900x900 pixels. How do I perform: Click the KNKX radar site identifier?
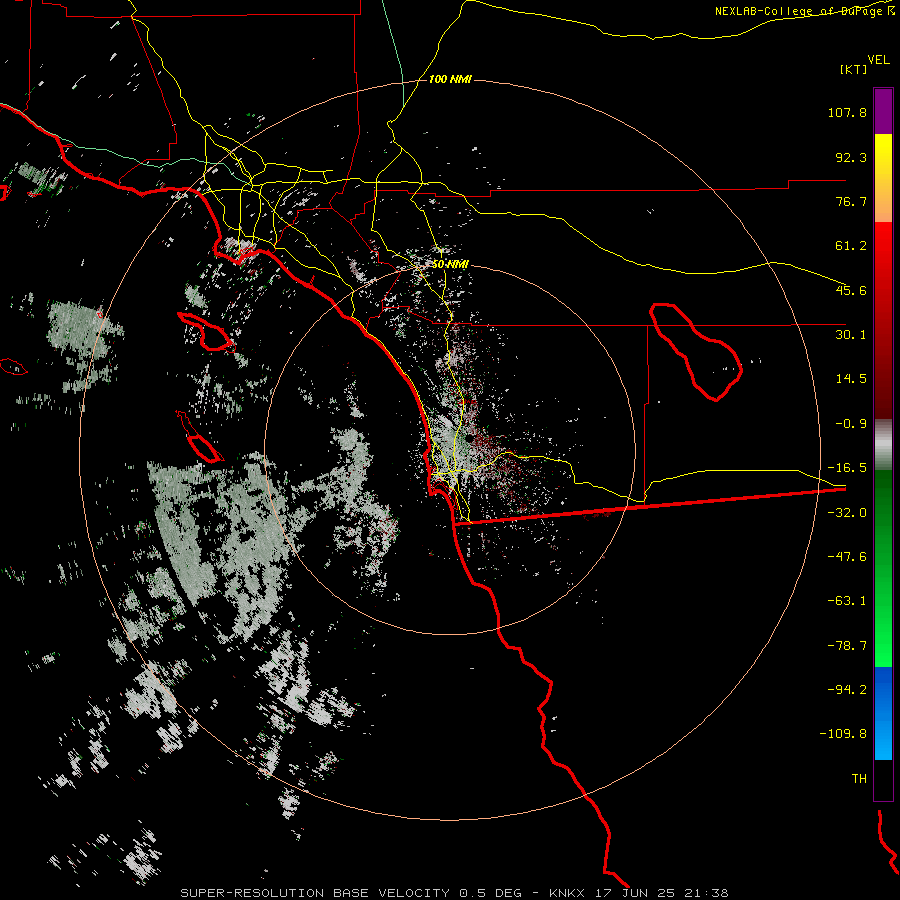click(567, 893)
